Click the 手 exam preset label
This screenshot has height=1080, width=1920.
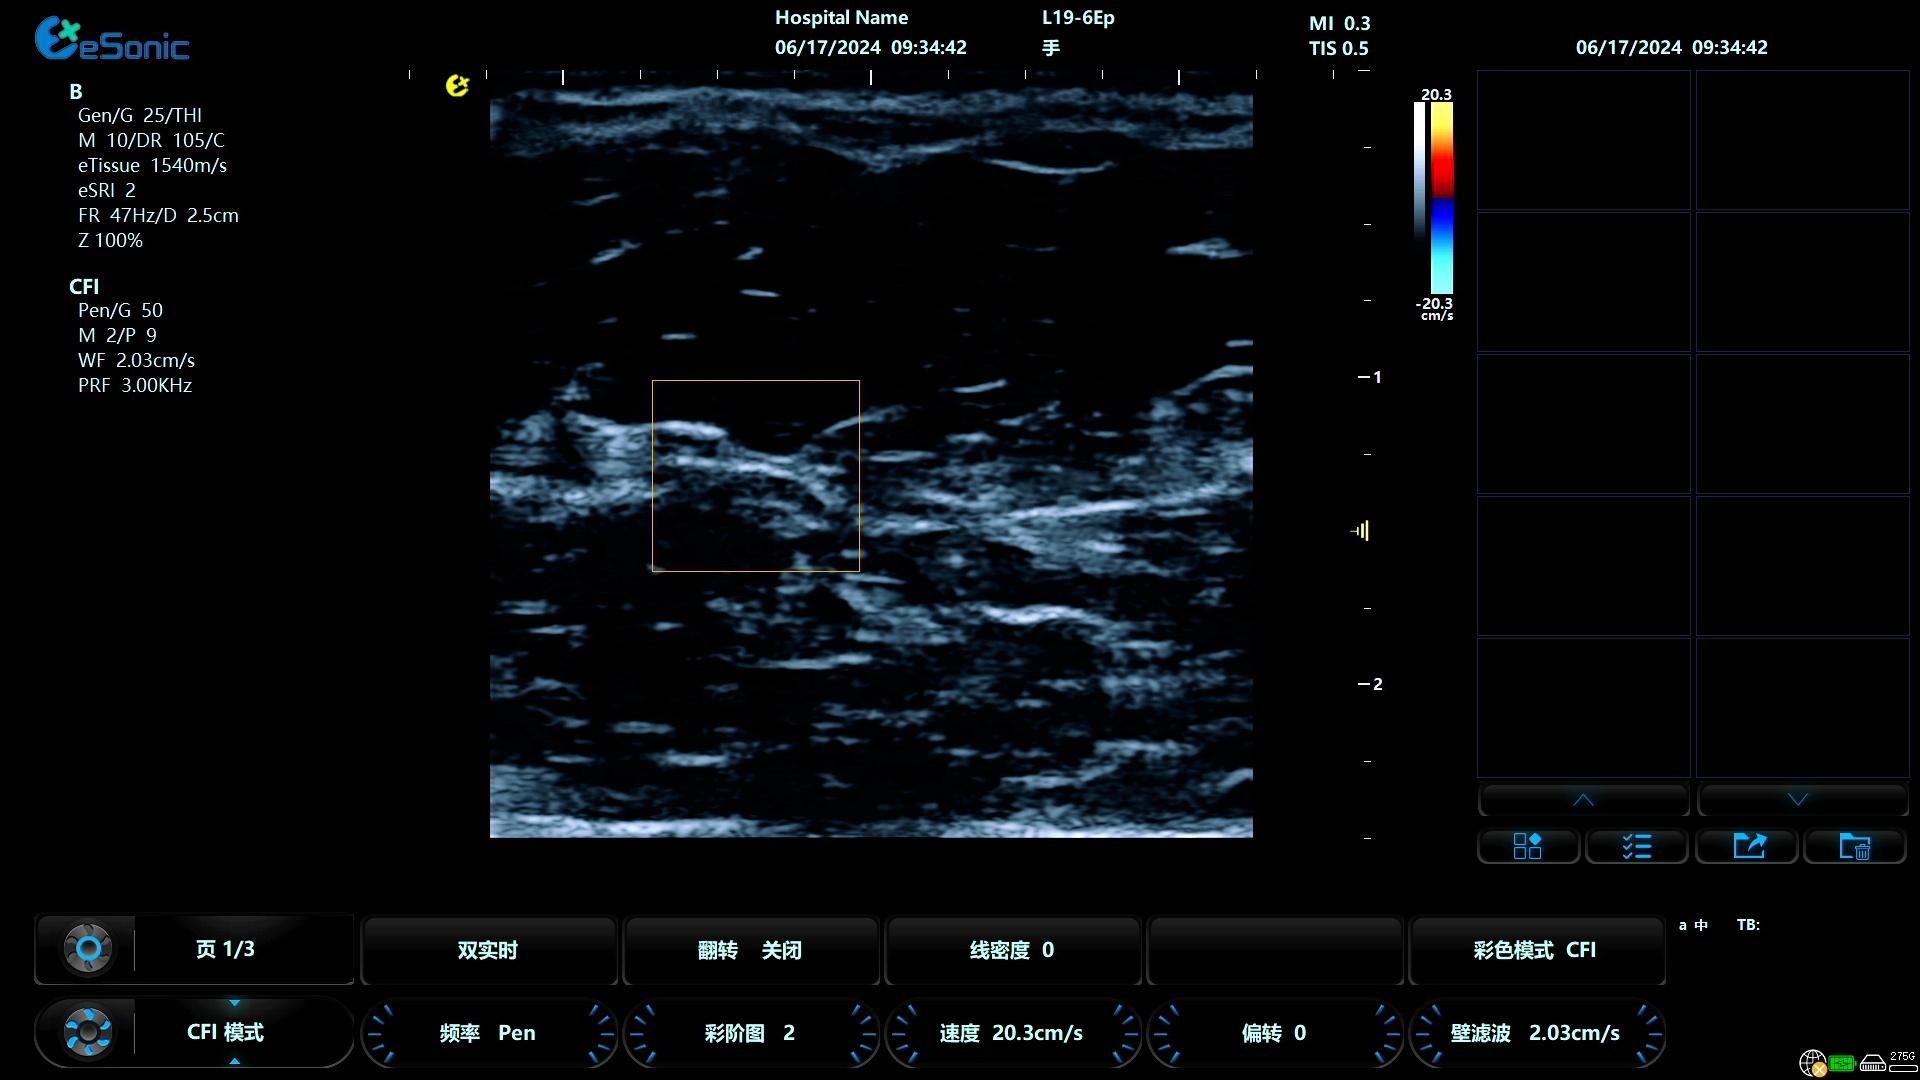[x=1051, y=48]
